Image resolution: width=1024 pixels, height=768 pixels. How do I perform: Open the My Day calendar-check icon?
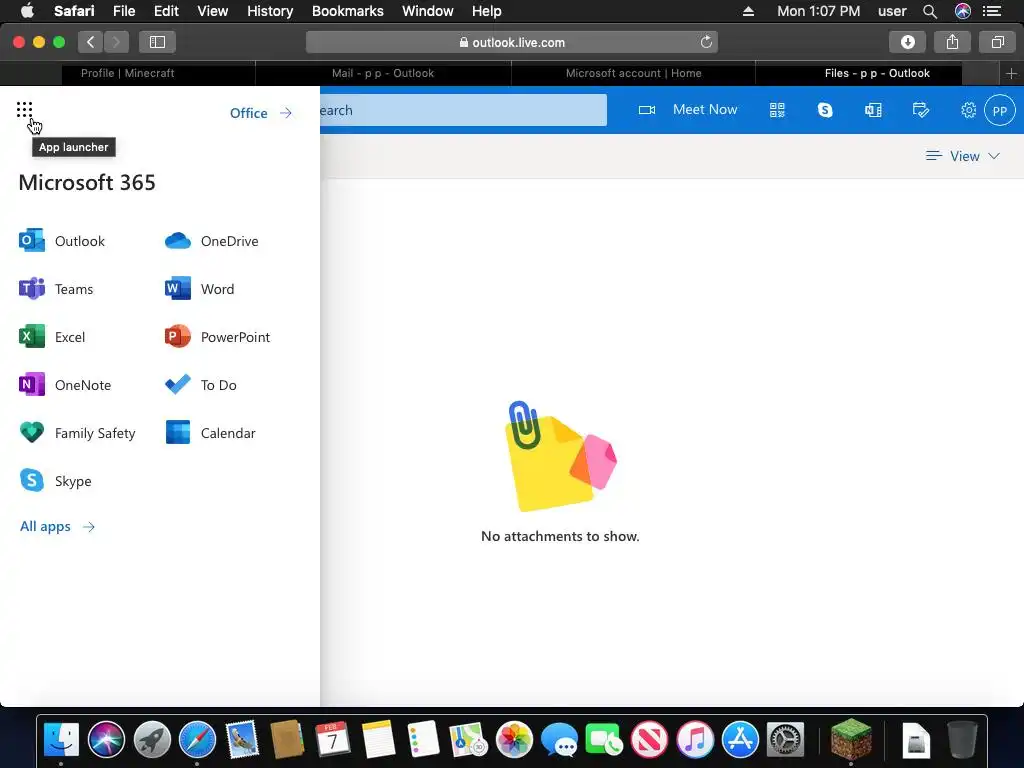[921, 110]
